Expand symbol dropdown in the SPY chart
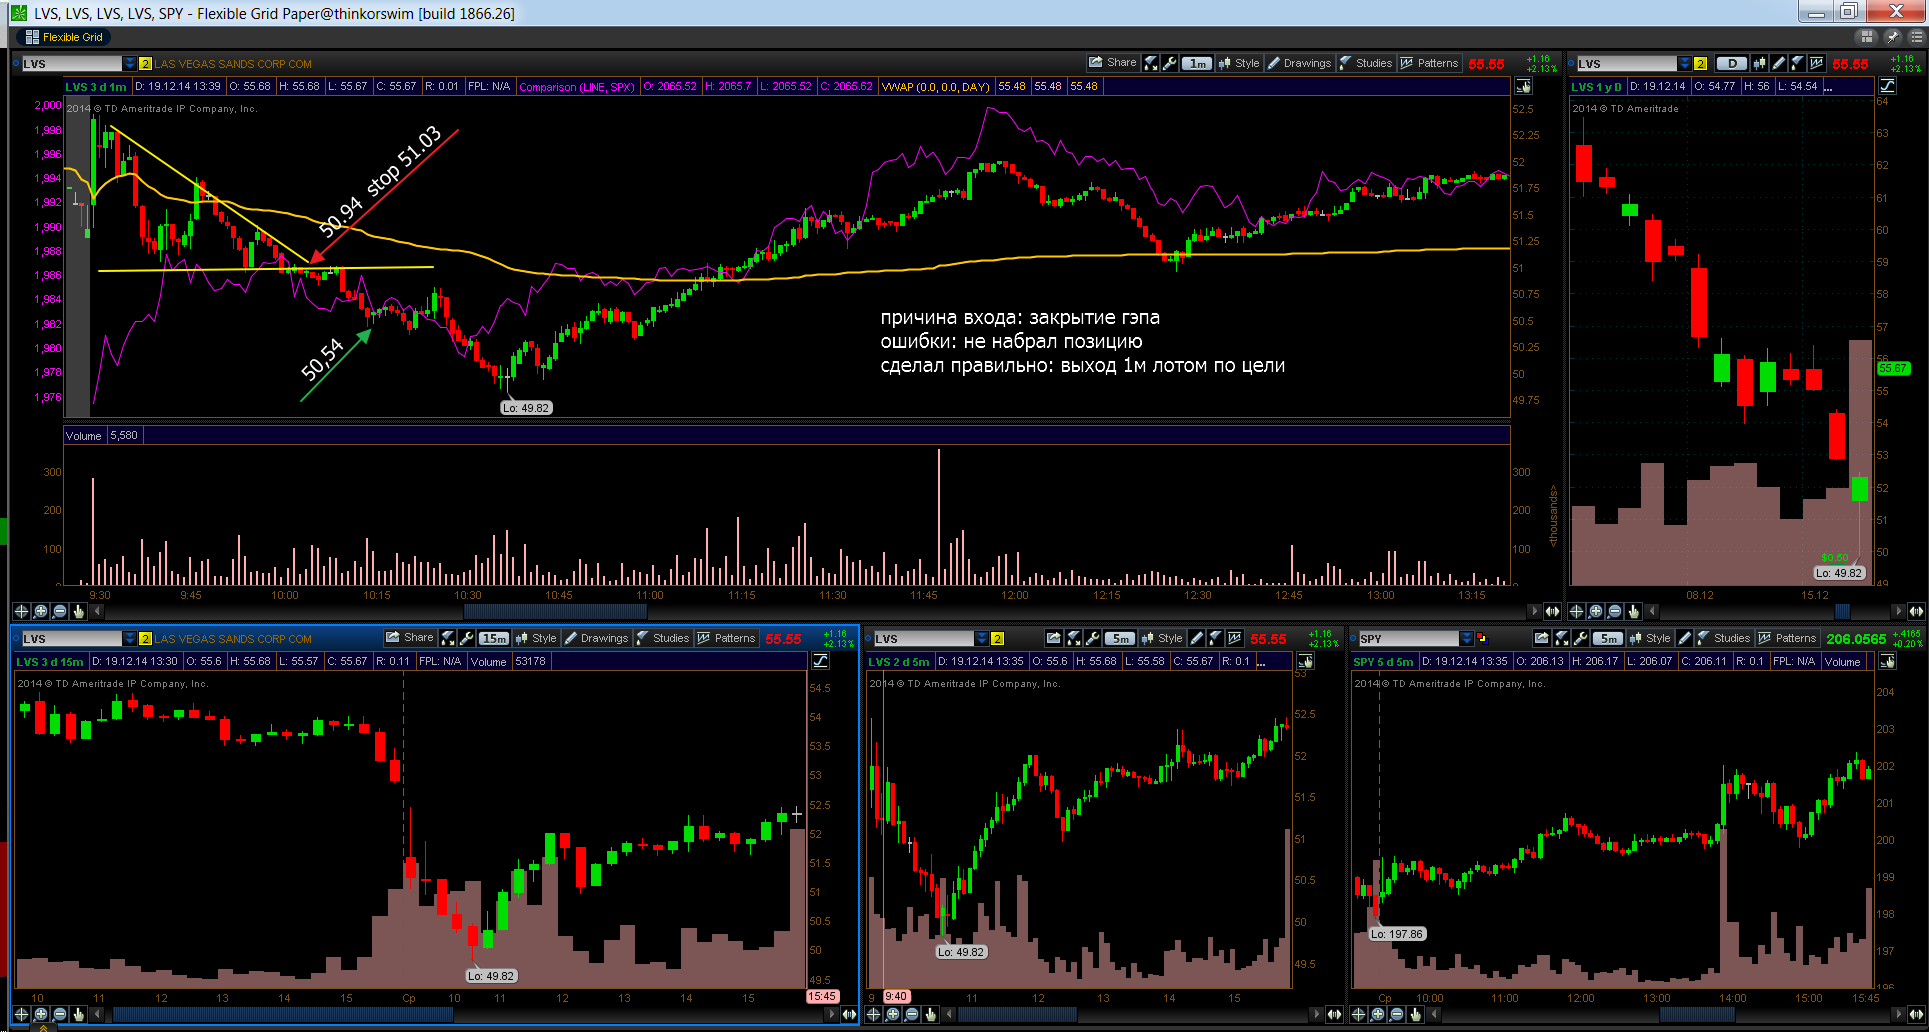The height and width of the screenshot is (1032, 1929). tap(1467, 638)
